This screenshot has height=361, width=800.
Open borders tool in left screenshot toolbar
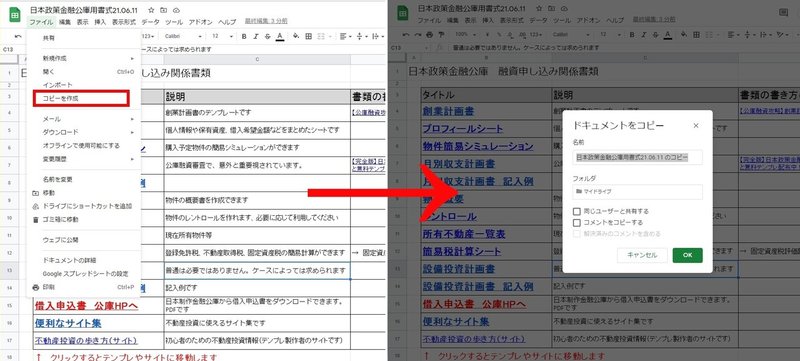click(309, 37)
